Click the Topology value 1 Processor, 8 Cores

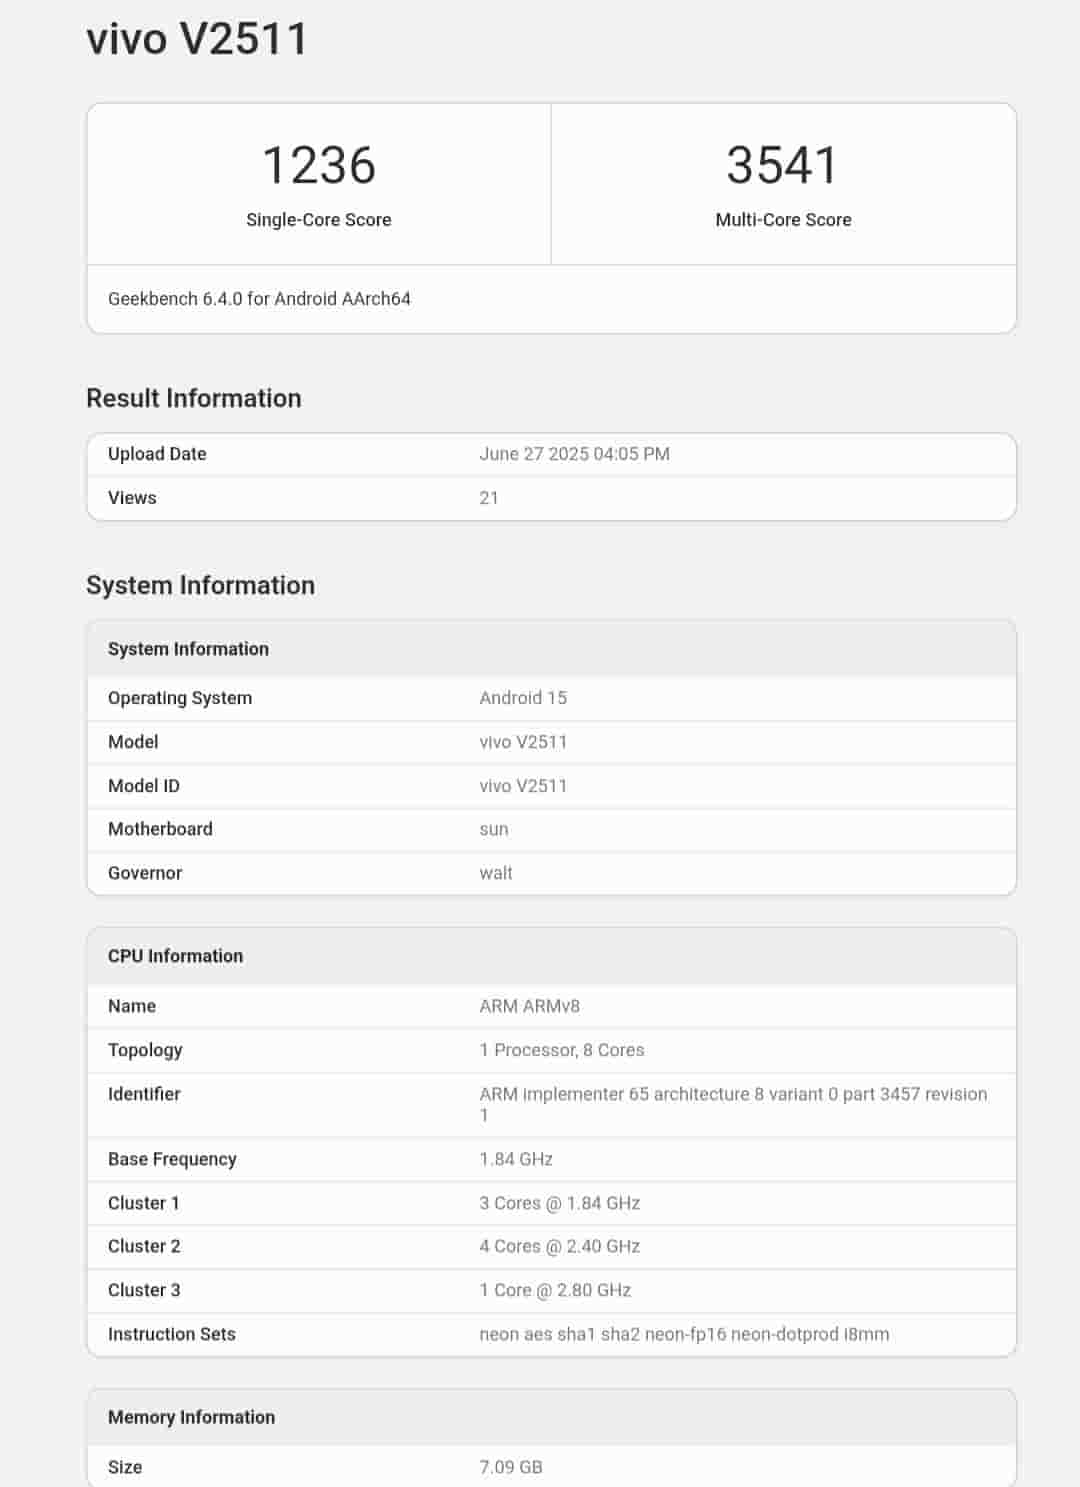tap(561, 1050)
